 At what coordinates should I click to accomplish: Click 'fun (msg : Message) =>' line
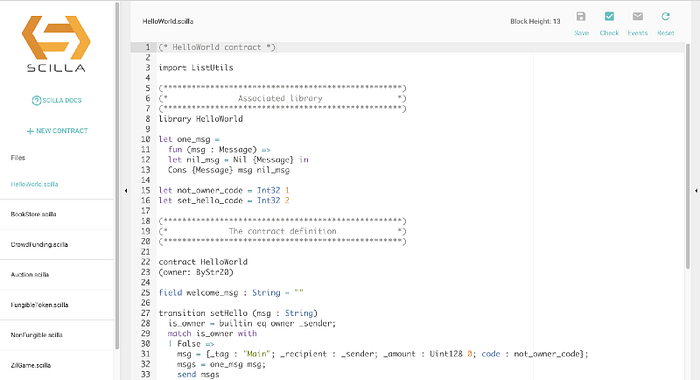point(220,149)
